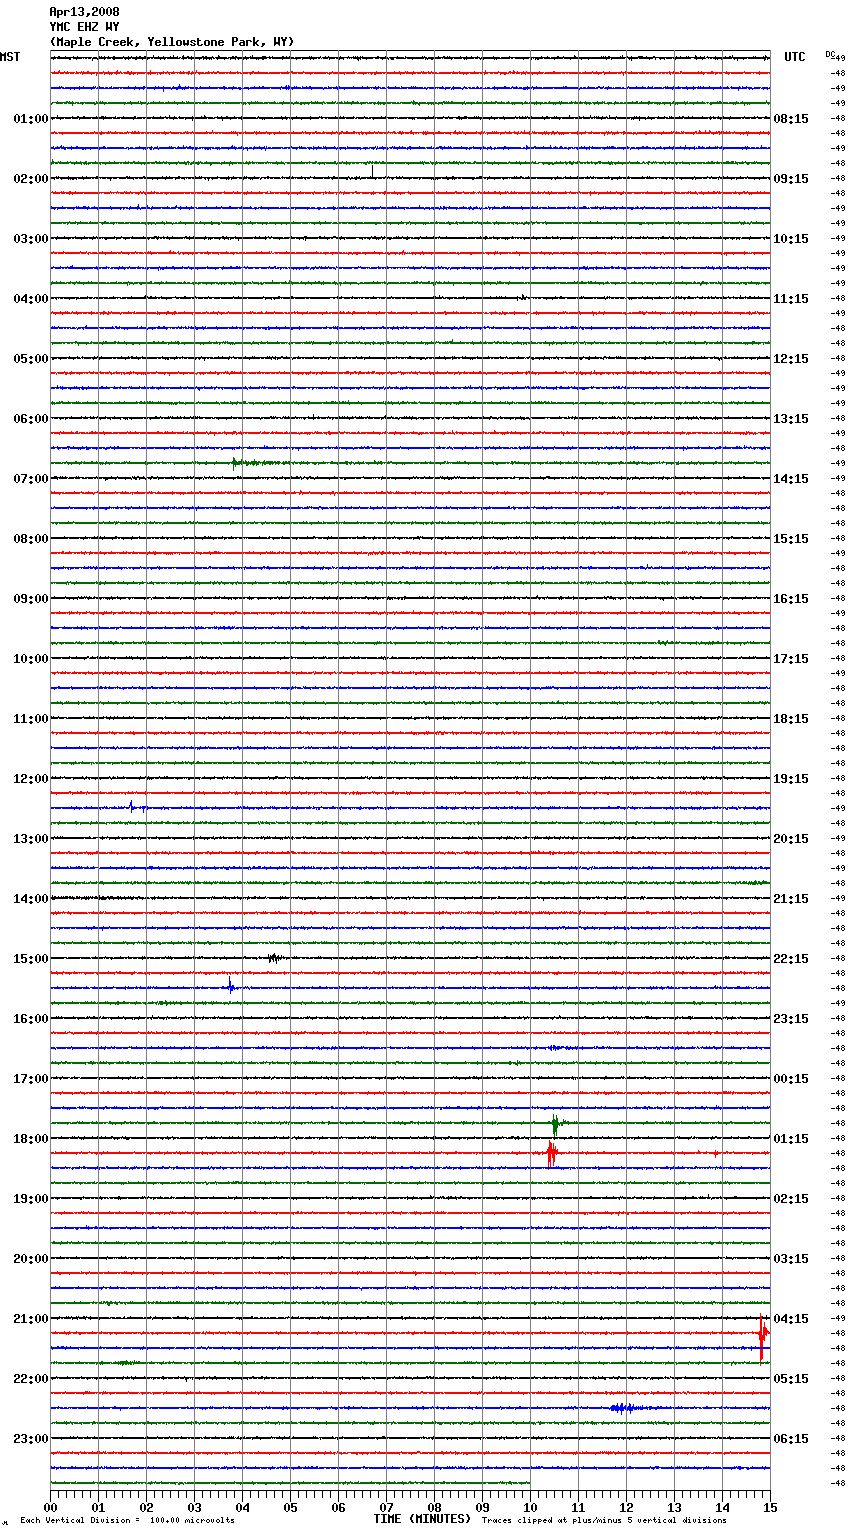Screen dimensions: 850x1534
Task: Click the DC column header
Action: coord(830,54)
